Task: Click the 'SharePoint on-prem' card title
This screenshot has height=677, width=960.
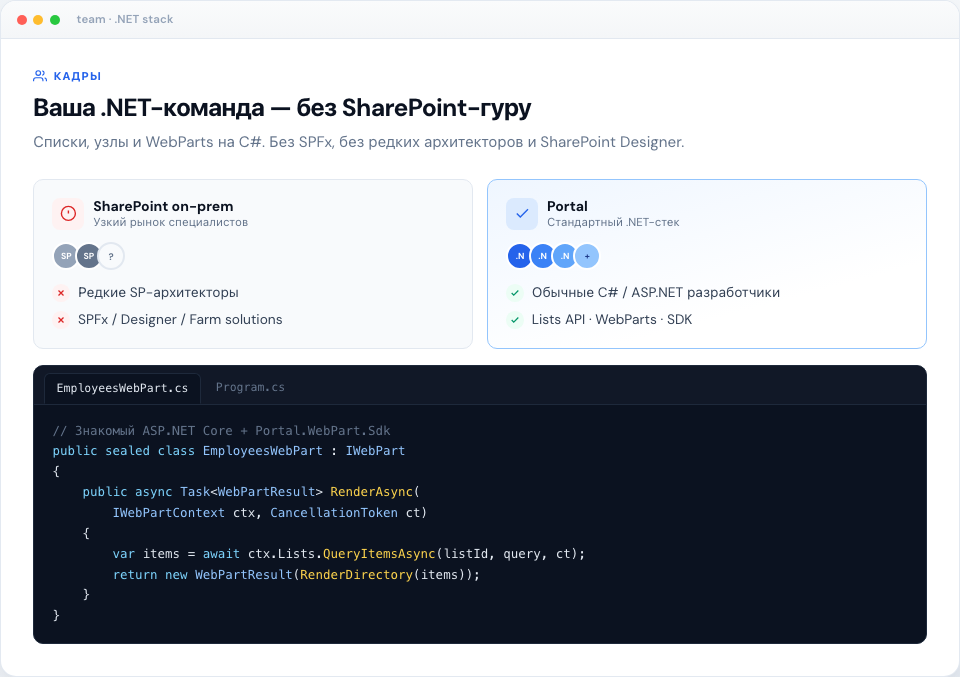Action: point(163,206)
